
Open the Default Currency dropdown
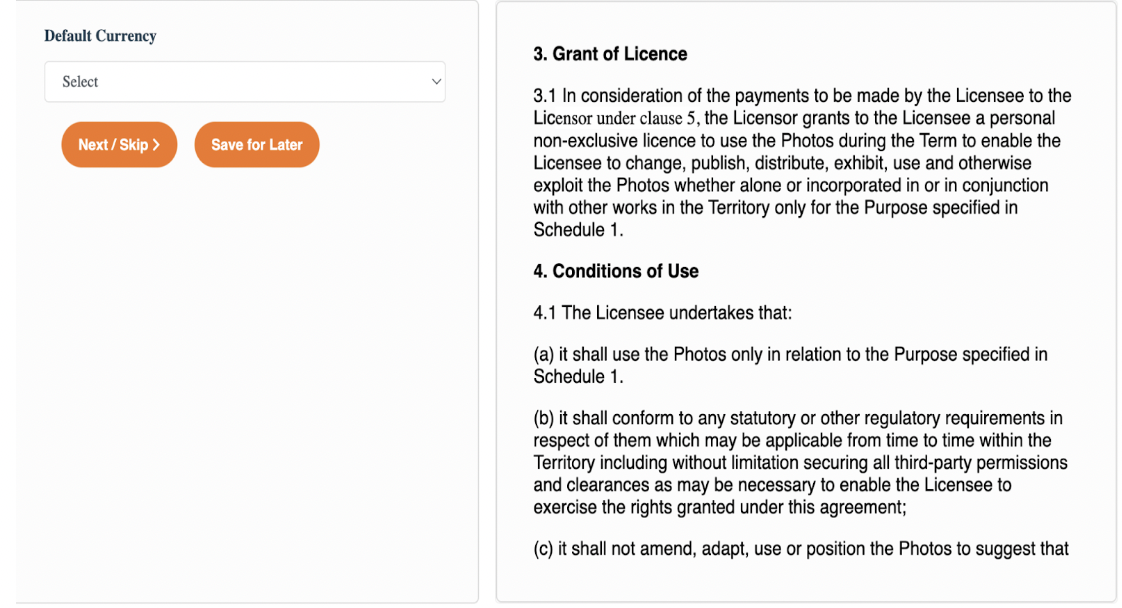click(x=245, y=82)
